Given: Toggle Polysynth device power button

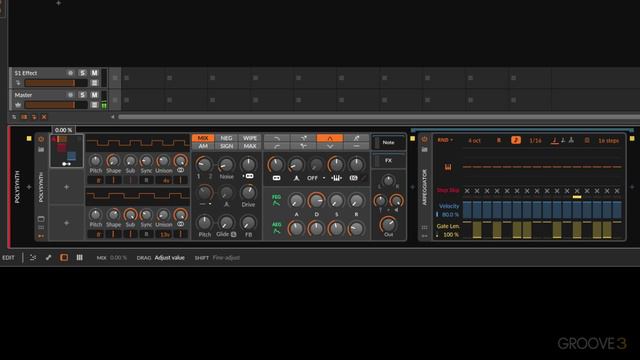Looking at the screenshot, I should (x=41, y=139).
